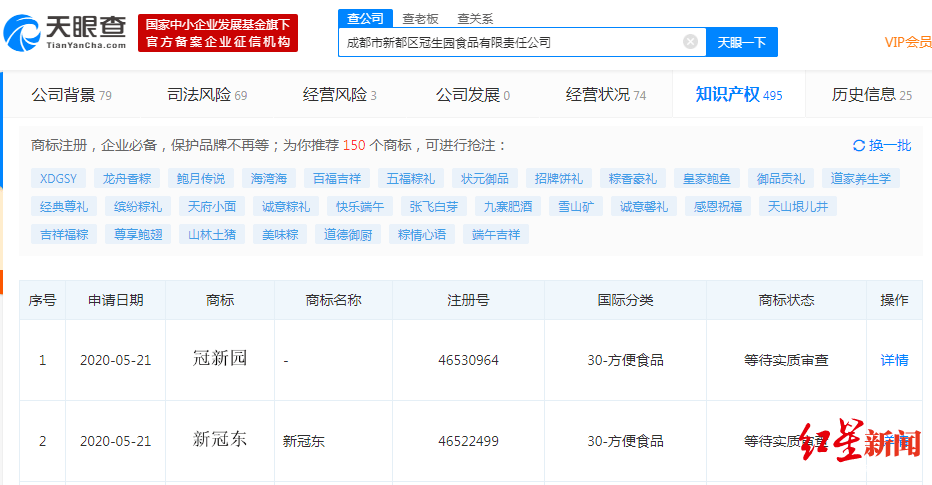Click the 新冠东 trademark image

pyautogui.click(x=220, y=440)
